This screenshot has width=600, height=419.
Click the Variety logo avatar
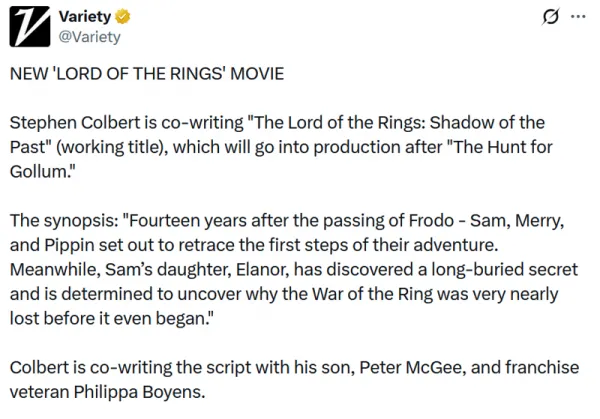pos(30,27)
